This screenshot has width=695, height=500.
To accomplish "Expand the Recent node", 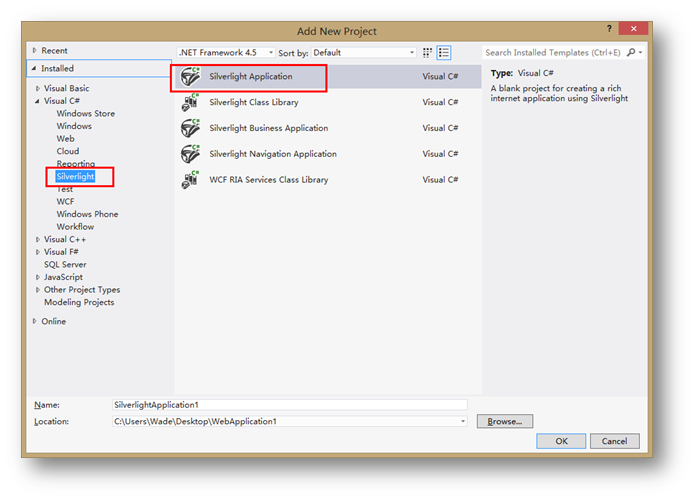I will point(35,51).
